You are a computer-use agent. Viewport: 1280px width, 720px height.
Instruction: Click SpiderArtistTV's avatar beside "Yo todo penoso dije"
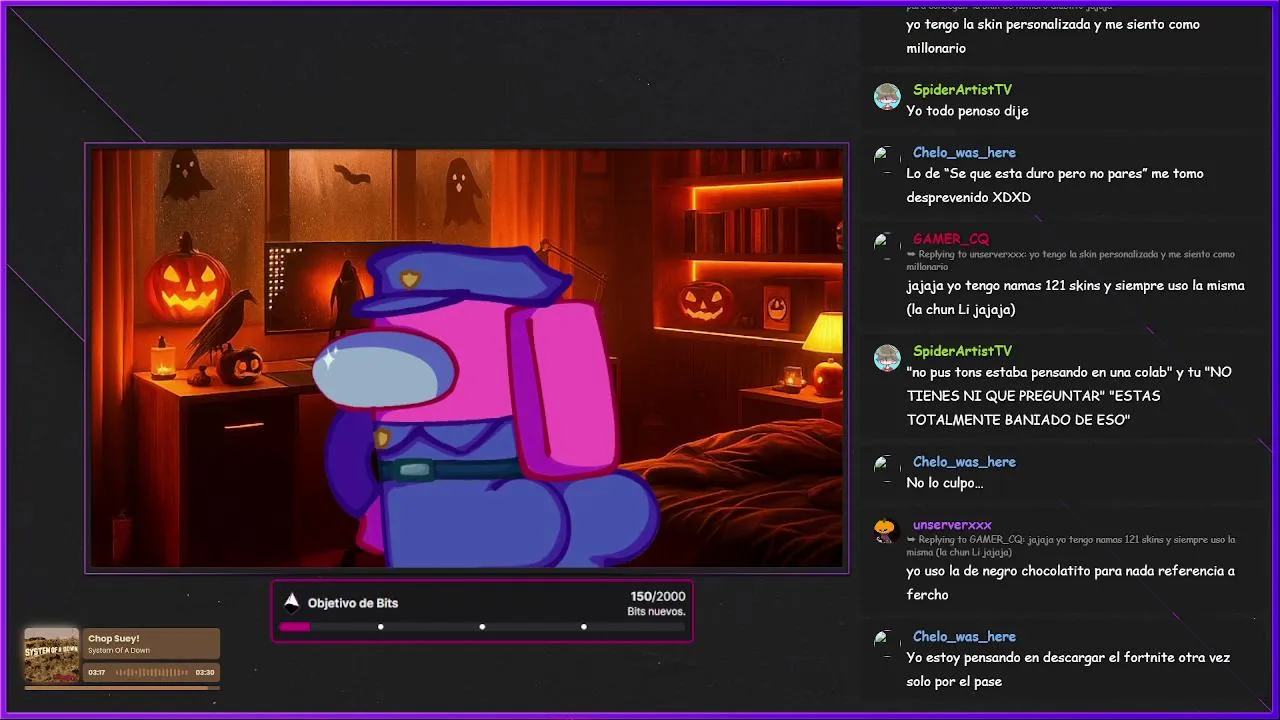[887, 97]
